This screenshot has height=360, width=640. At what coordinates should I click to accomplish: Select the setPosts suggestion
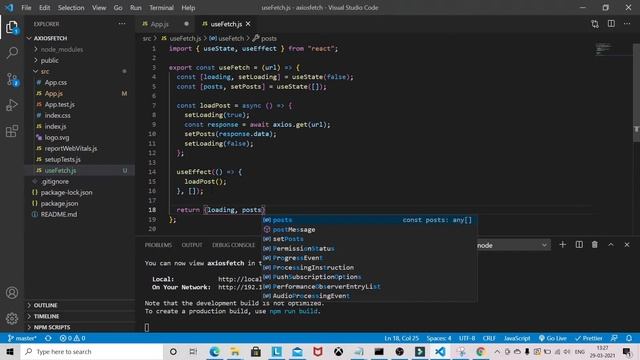[369, 239]
